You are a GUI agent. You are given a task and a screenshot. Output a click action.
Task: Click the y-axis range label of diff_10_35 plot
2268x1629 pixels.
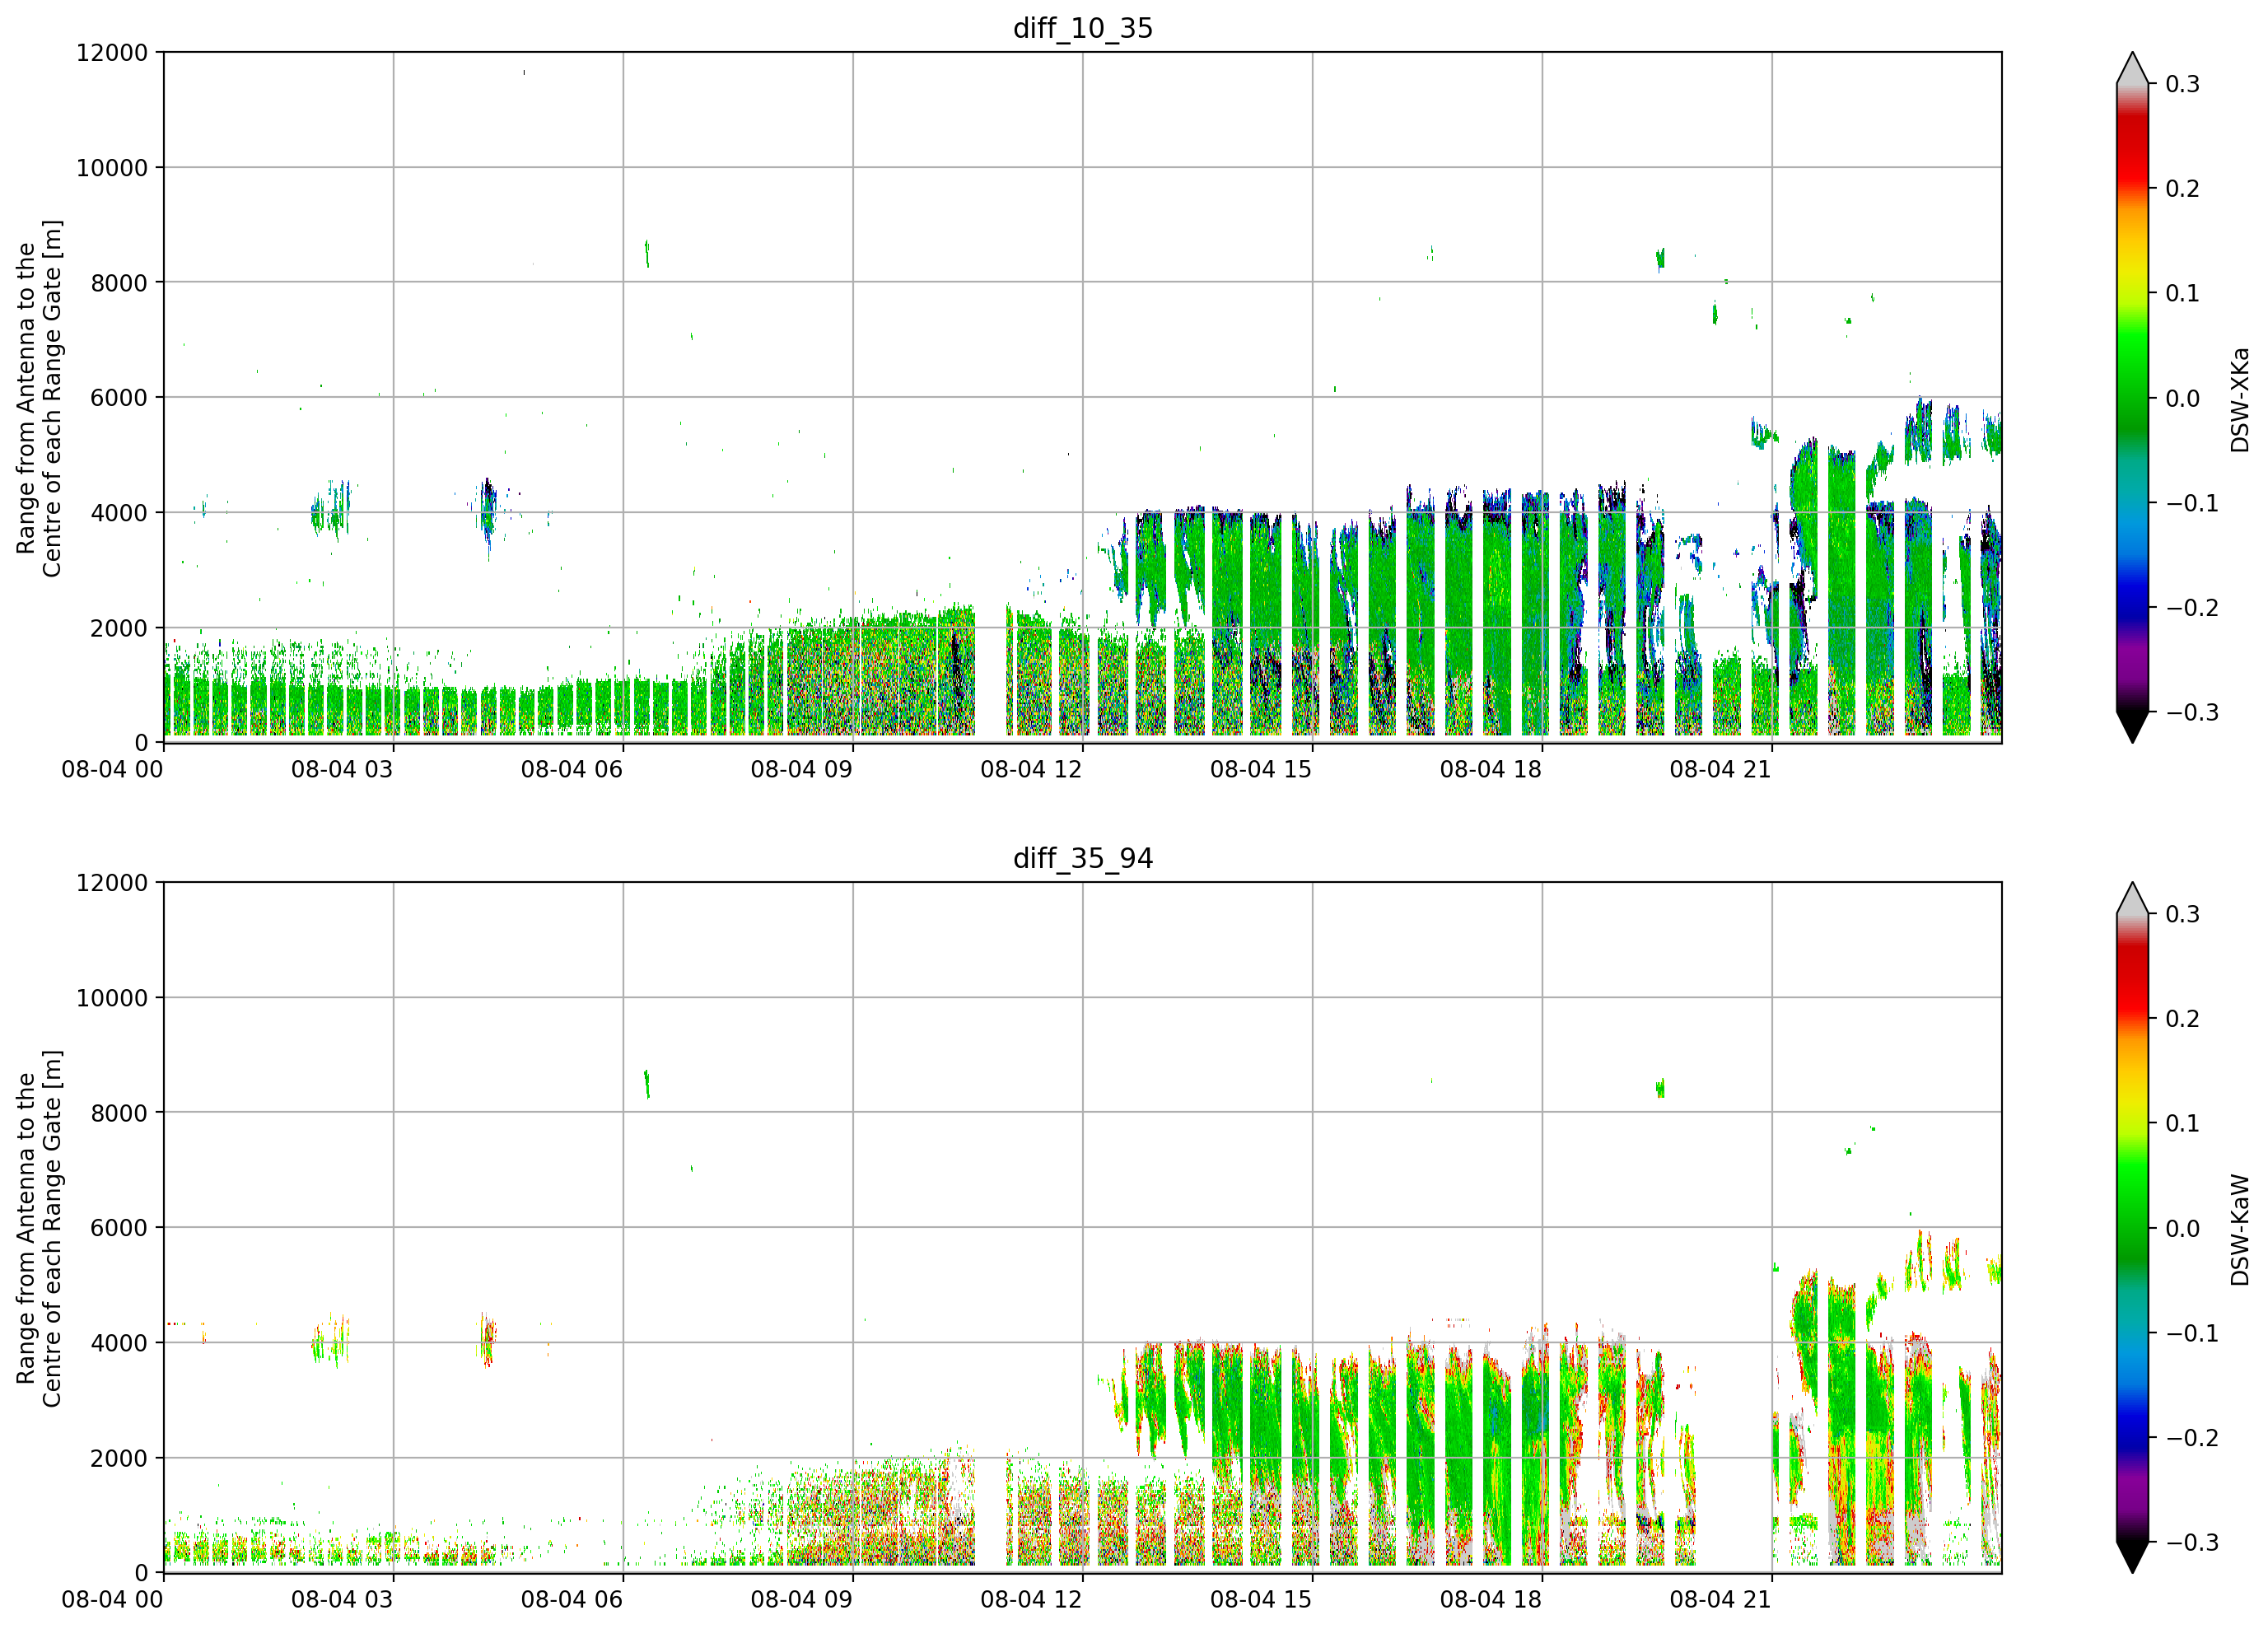[x=39, y=398]
